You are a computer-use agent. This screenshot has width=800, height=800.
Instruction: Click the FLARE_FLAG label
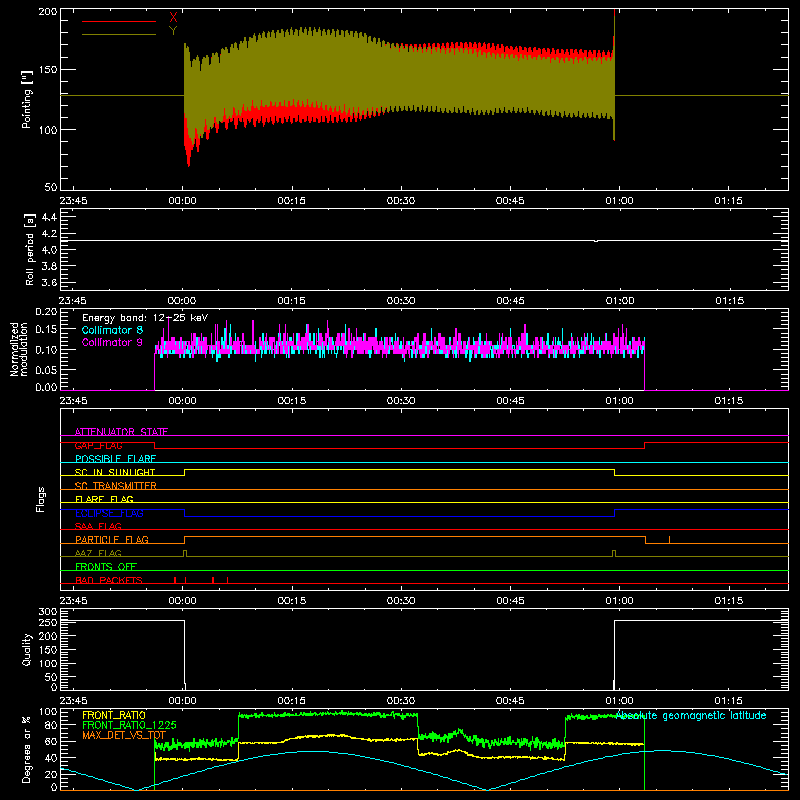(104, 499)
